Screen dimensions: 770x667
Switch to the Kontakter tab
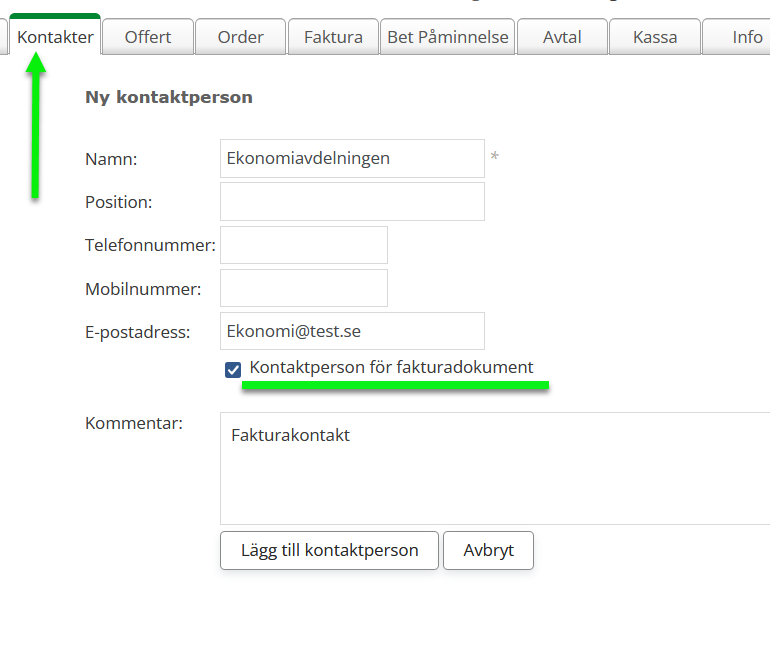pyautogui.click(x=56, y=37)
